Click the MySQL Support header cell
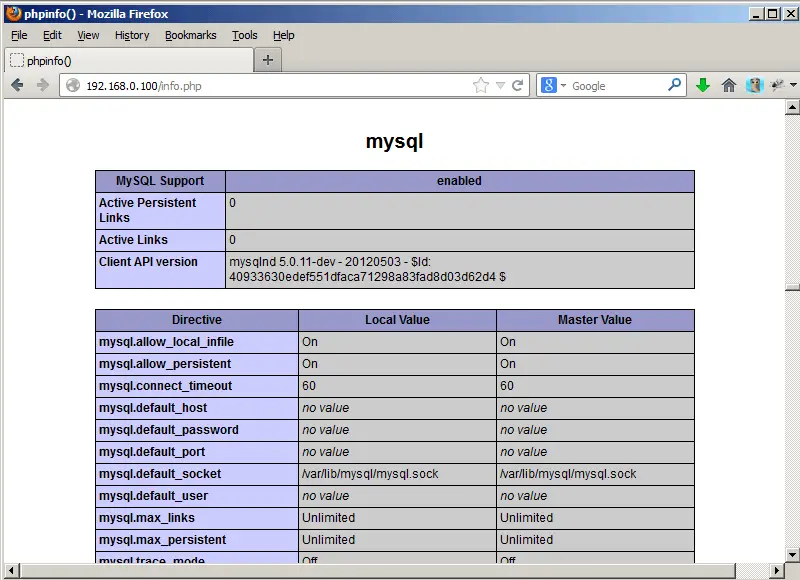 point(160,181)
